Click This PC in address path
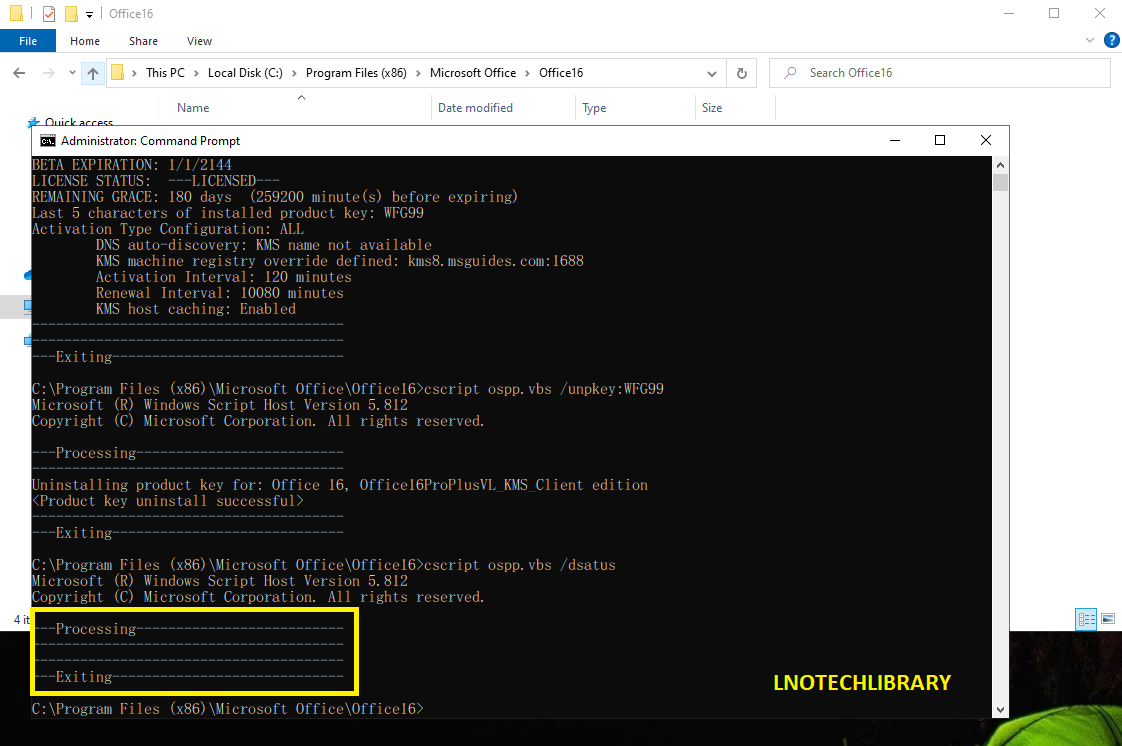This screenshot has height=746, width=1122. [x=165, y=72]
